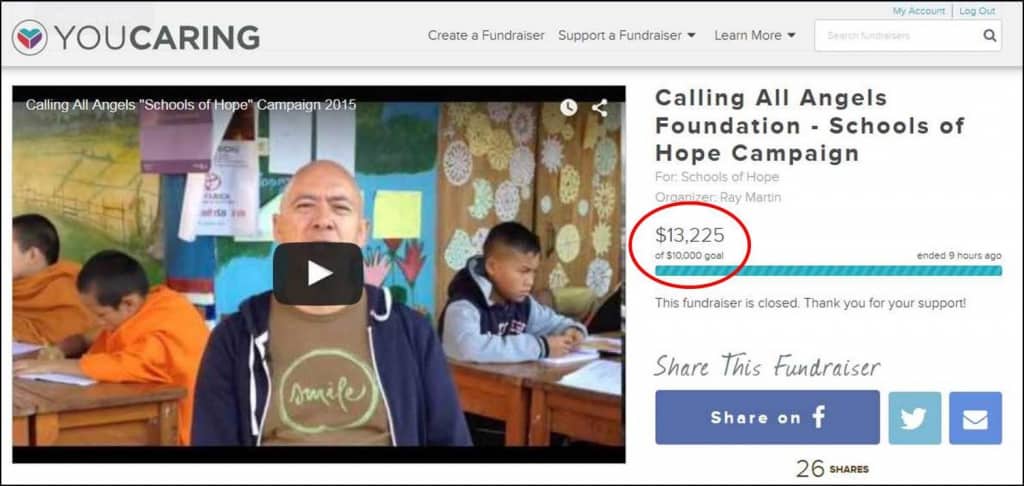
Task: Share fundraiser via the email envelope icon
Action: click(976, 418)
